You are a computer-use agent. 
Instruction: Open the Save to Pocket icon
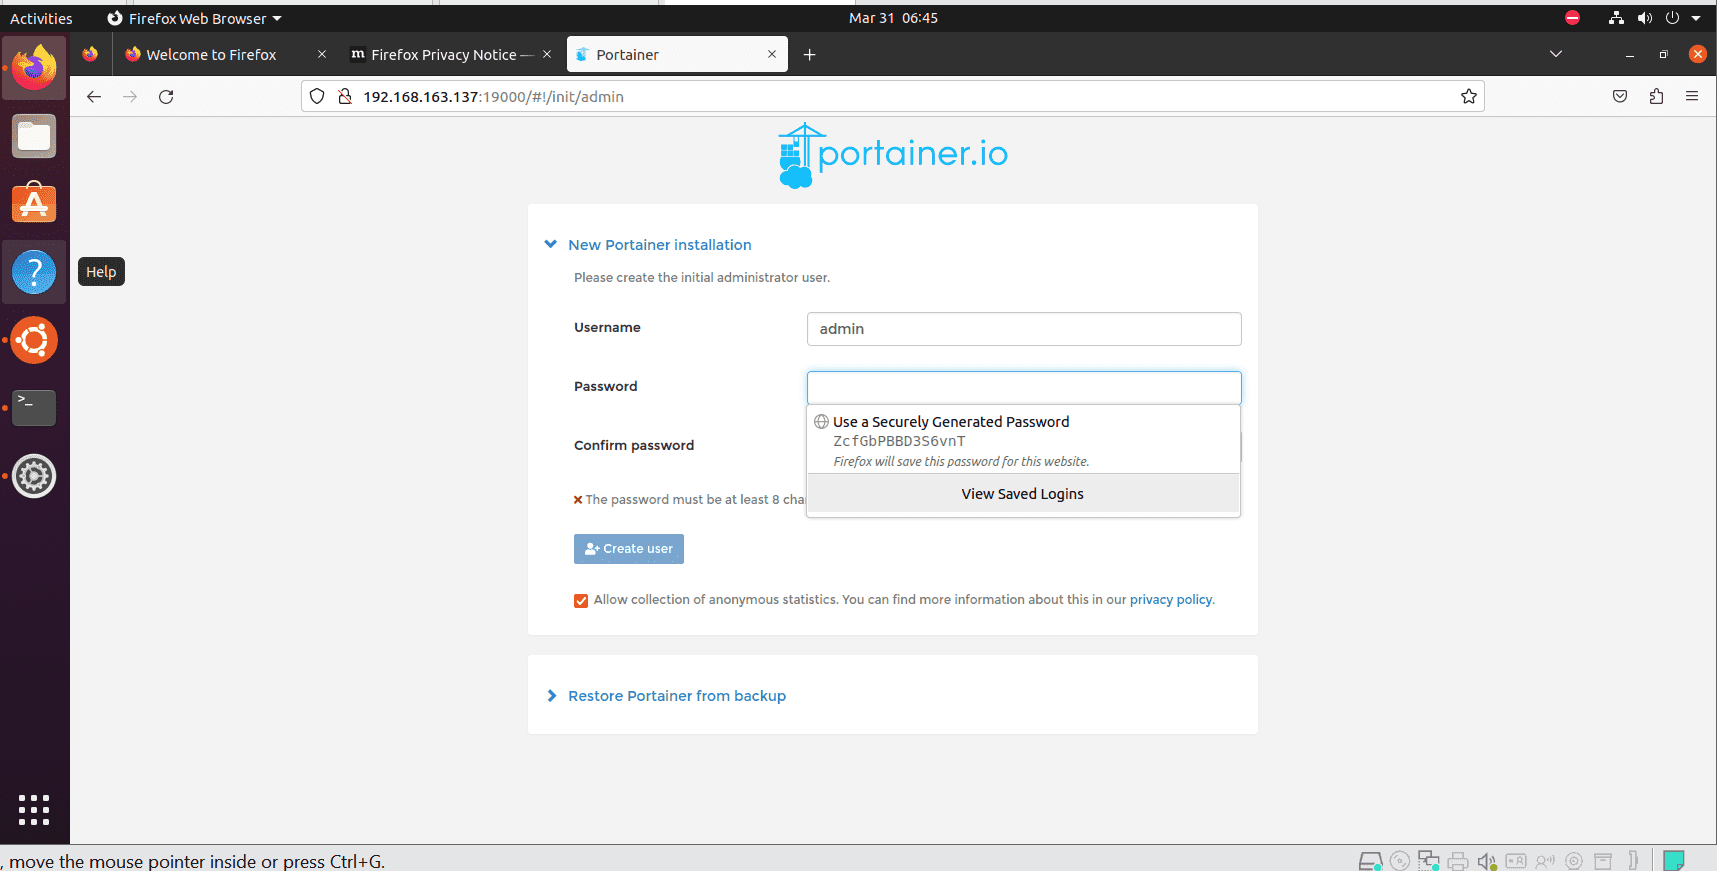(1620, 96)
